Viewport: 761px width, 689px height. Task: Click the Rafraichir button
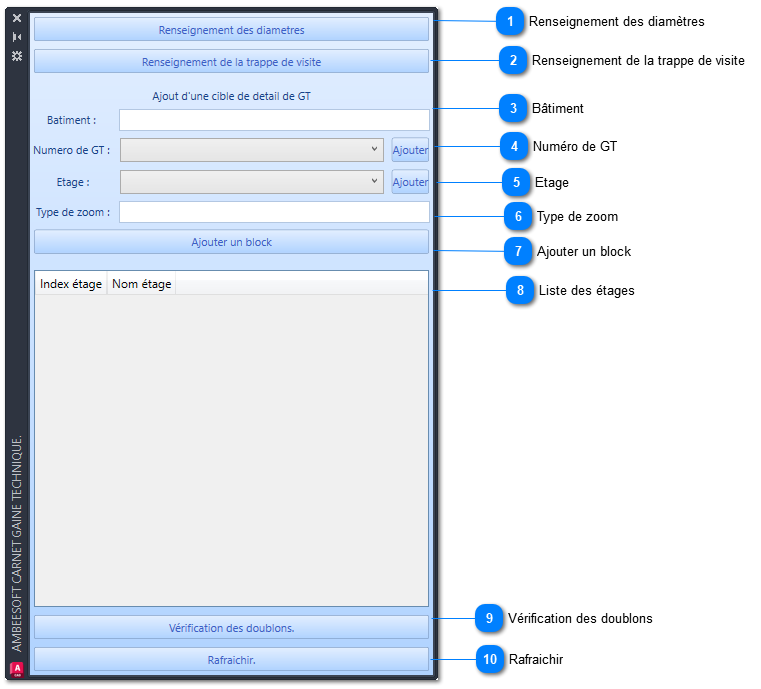232,660
